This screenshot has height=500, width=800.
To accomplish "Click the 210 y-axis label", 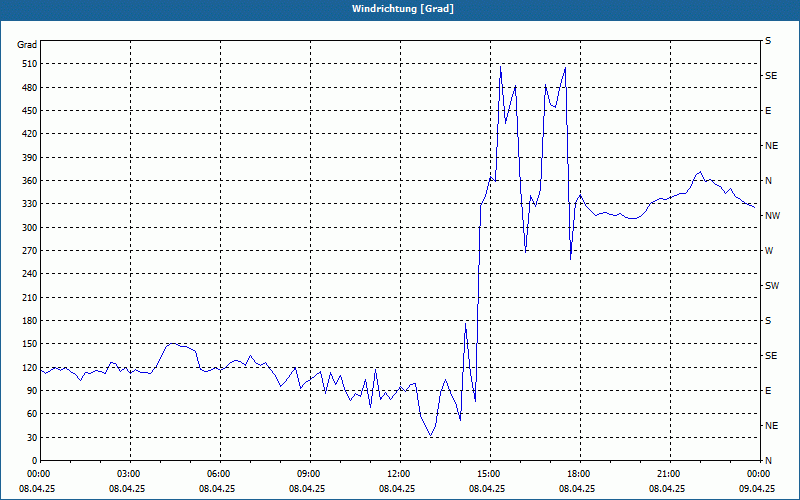I will tap(29, 297).
